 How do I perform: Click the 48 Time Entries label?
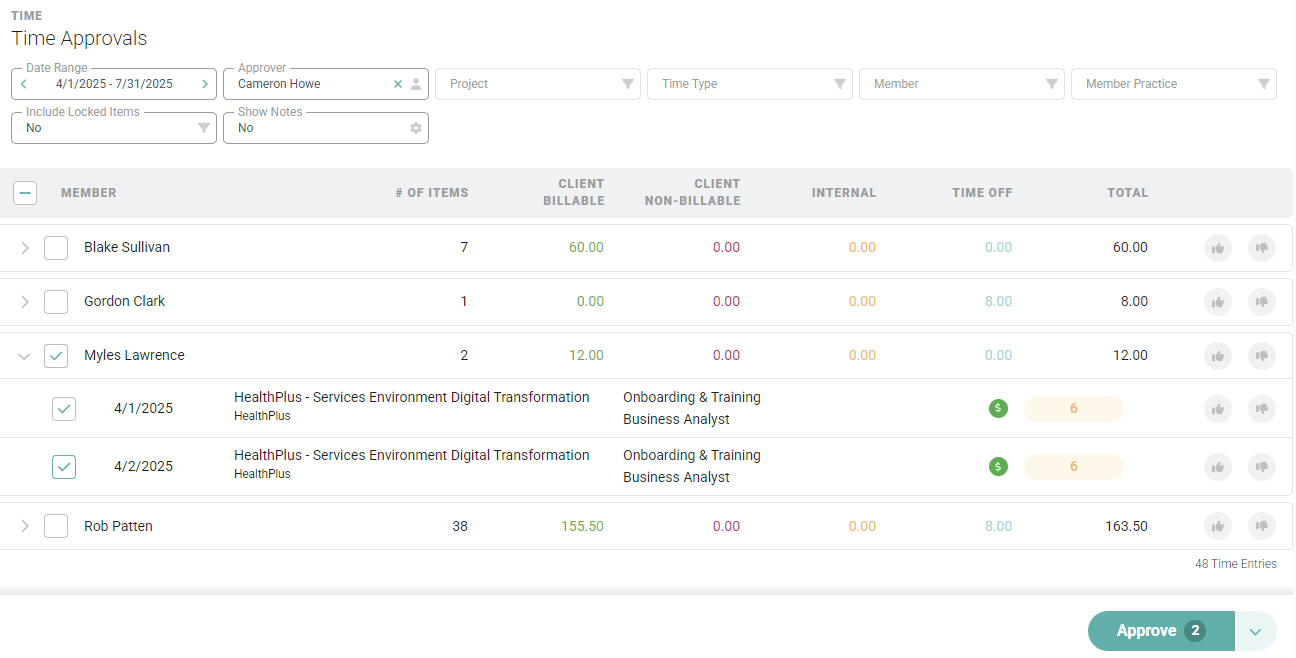[x=1236, y=564]
